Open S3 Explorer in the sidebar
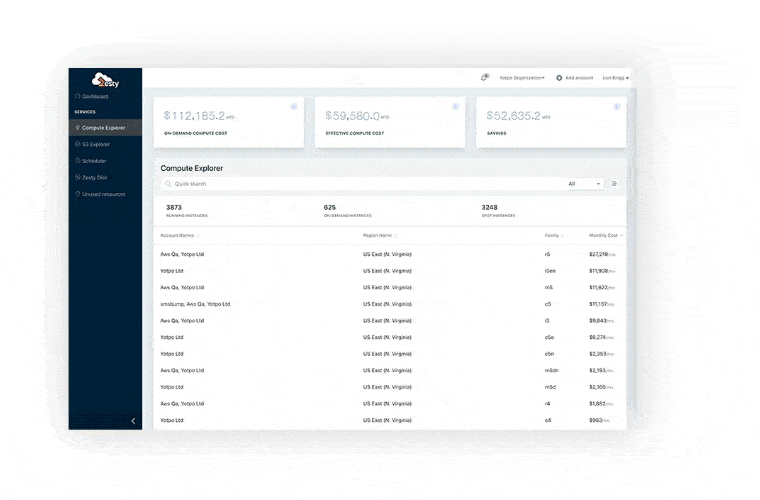The width and height of the screenshot is (760, 500). pos(92,144)
